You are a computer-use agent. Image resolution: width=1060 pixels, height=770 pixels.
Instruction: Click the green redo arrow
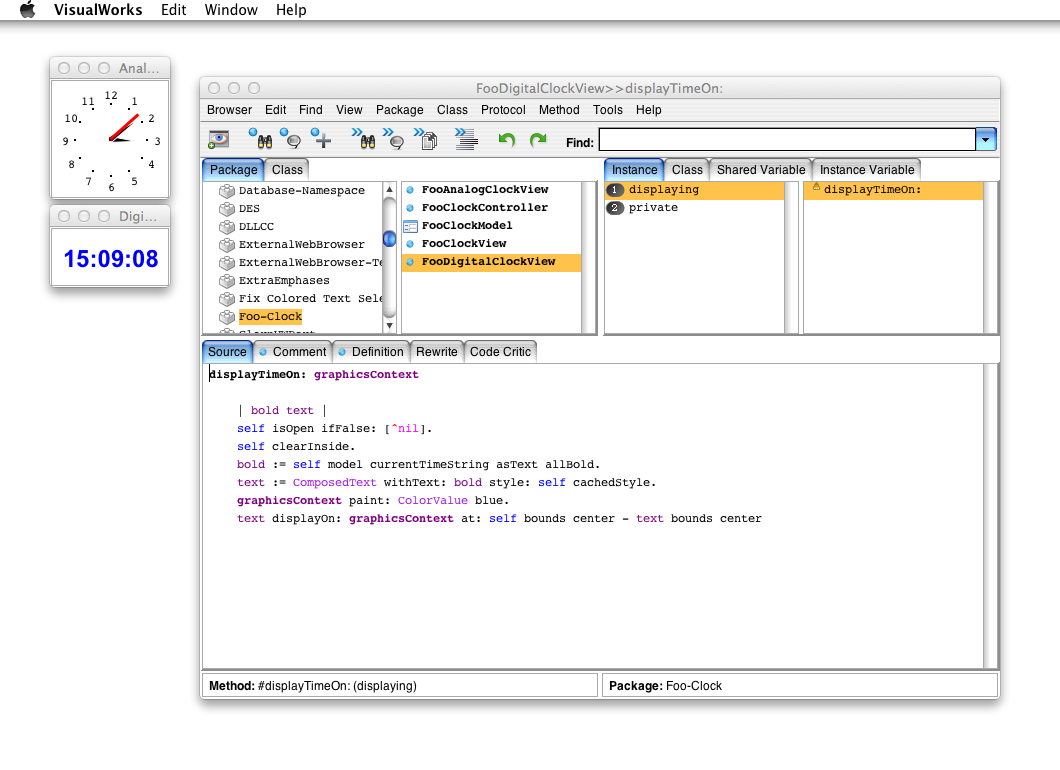click(x=538, y=139)
